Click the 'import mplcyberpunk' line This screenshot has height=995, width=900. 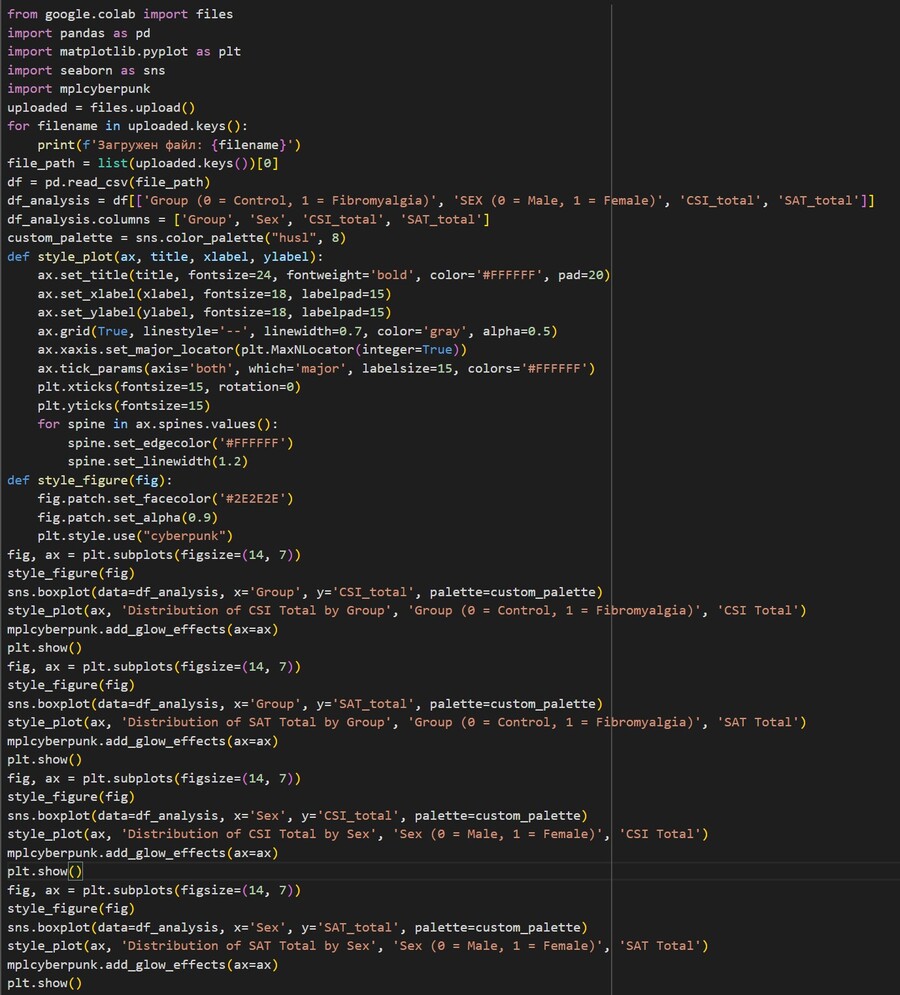[x=79, y=89]
